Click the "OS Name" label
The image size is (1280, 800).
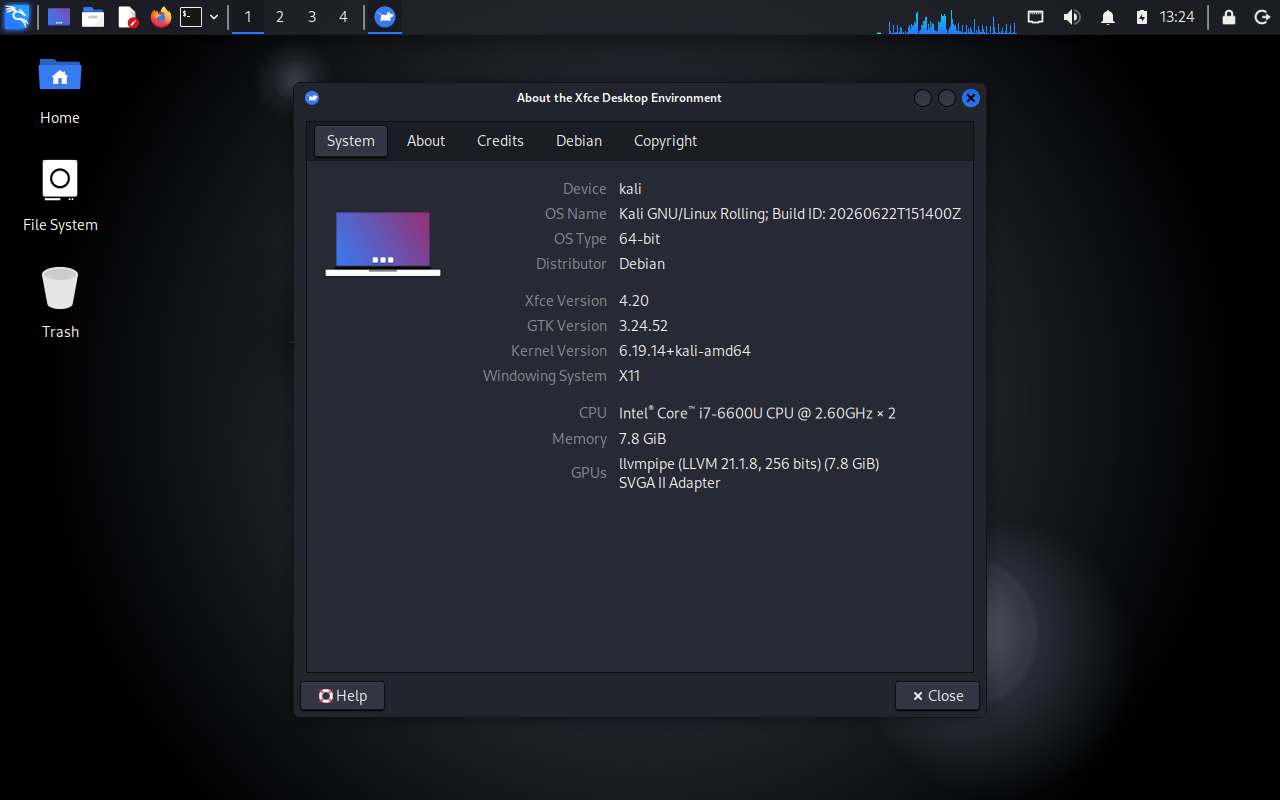576,214
